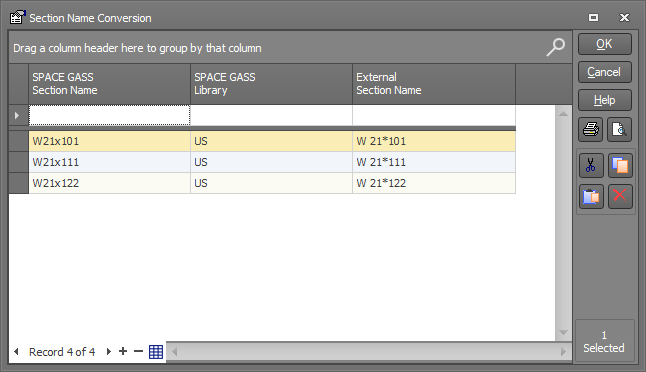Viewport: 646px width, 372px height.
Task: Sort by External Section Name column header
Action: pos(434,84)
